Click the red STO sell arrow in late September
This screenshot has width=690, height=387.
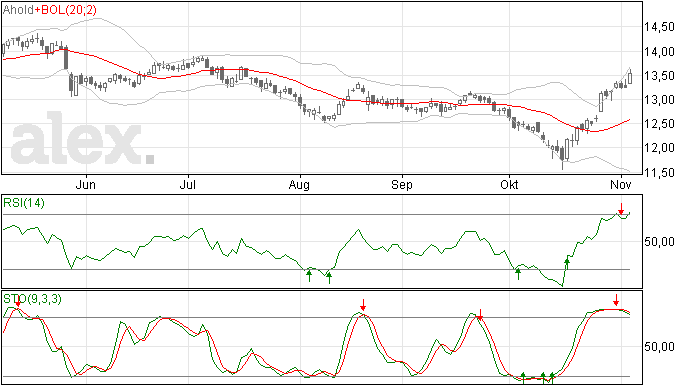480,314
